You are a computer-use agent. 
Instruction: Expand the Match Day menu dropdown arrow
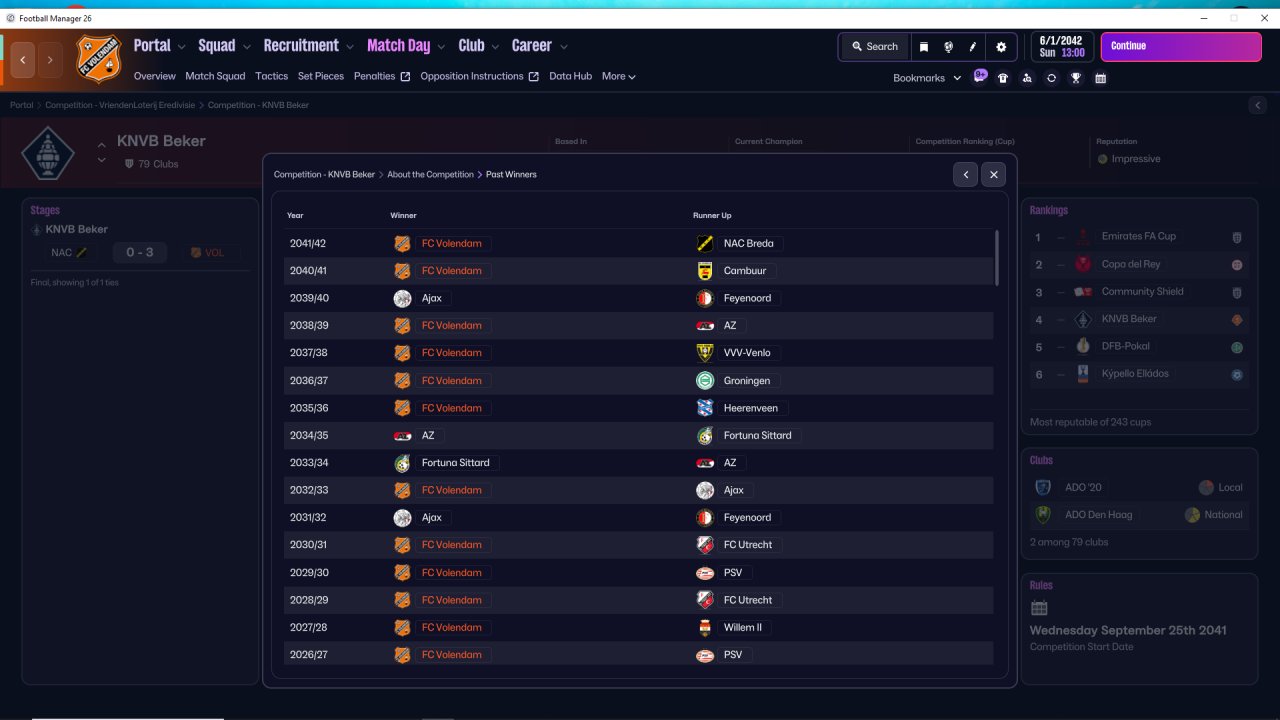click(441, 47)
